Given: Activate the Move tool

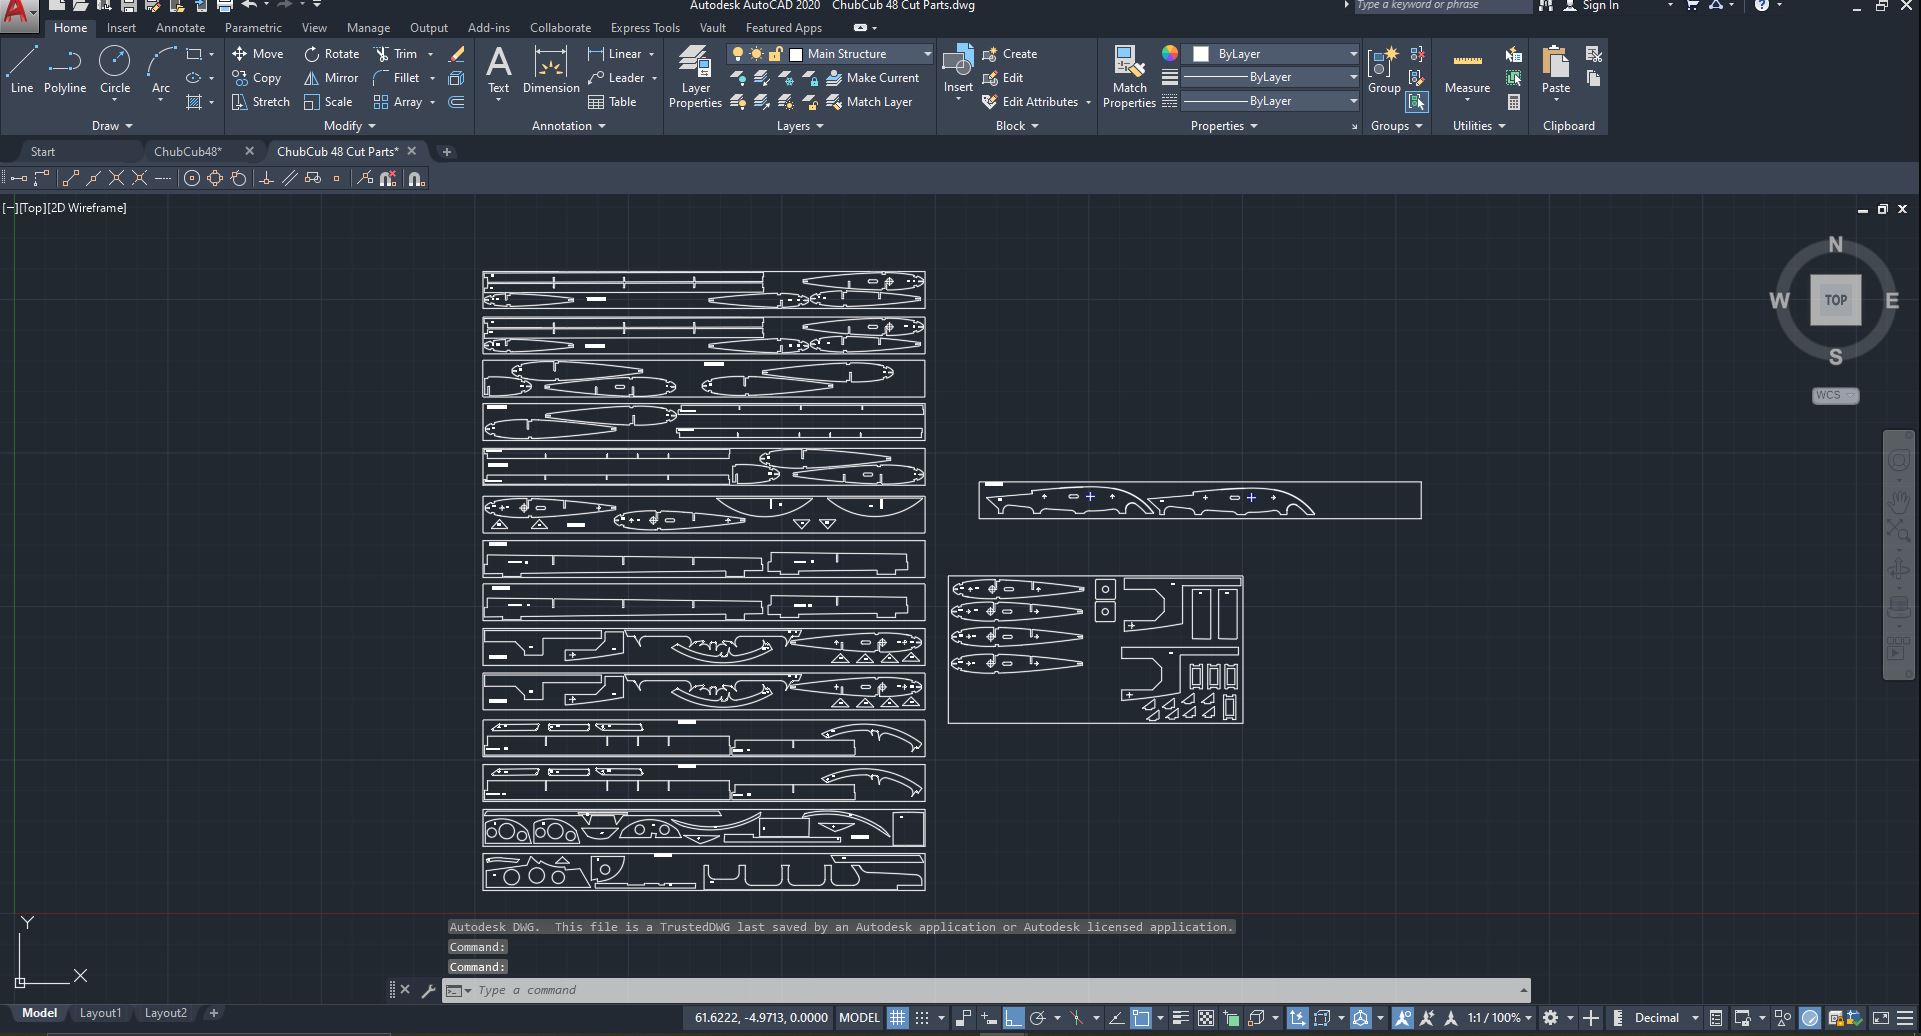Looking at the screenshot, I should [257, 53].
